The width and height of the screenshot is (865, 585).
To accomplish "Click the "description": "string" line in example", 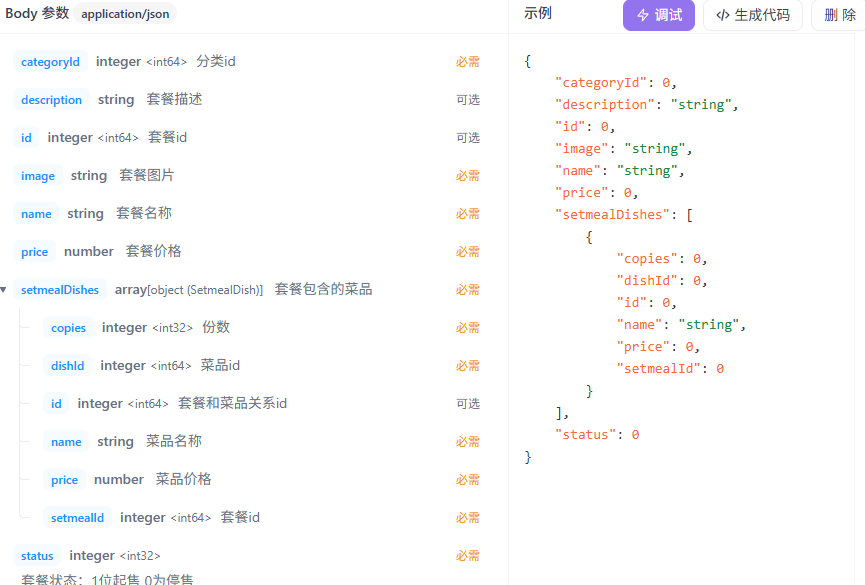I will (x=647, y=105).
